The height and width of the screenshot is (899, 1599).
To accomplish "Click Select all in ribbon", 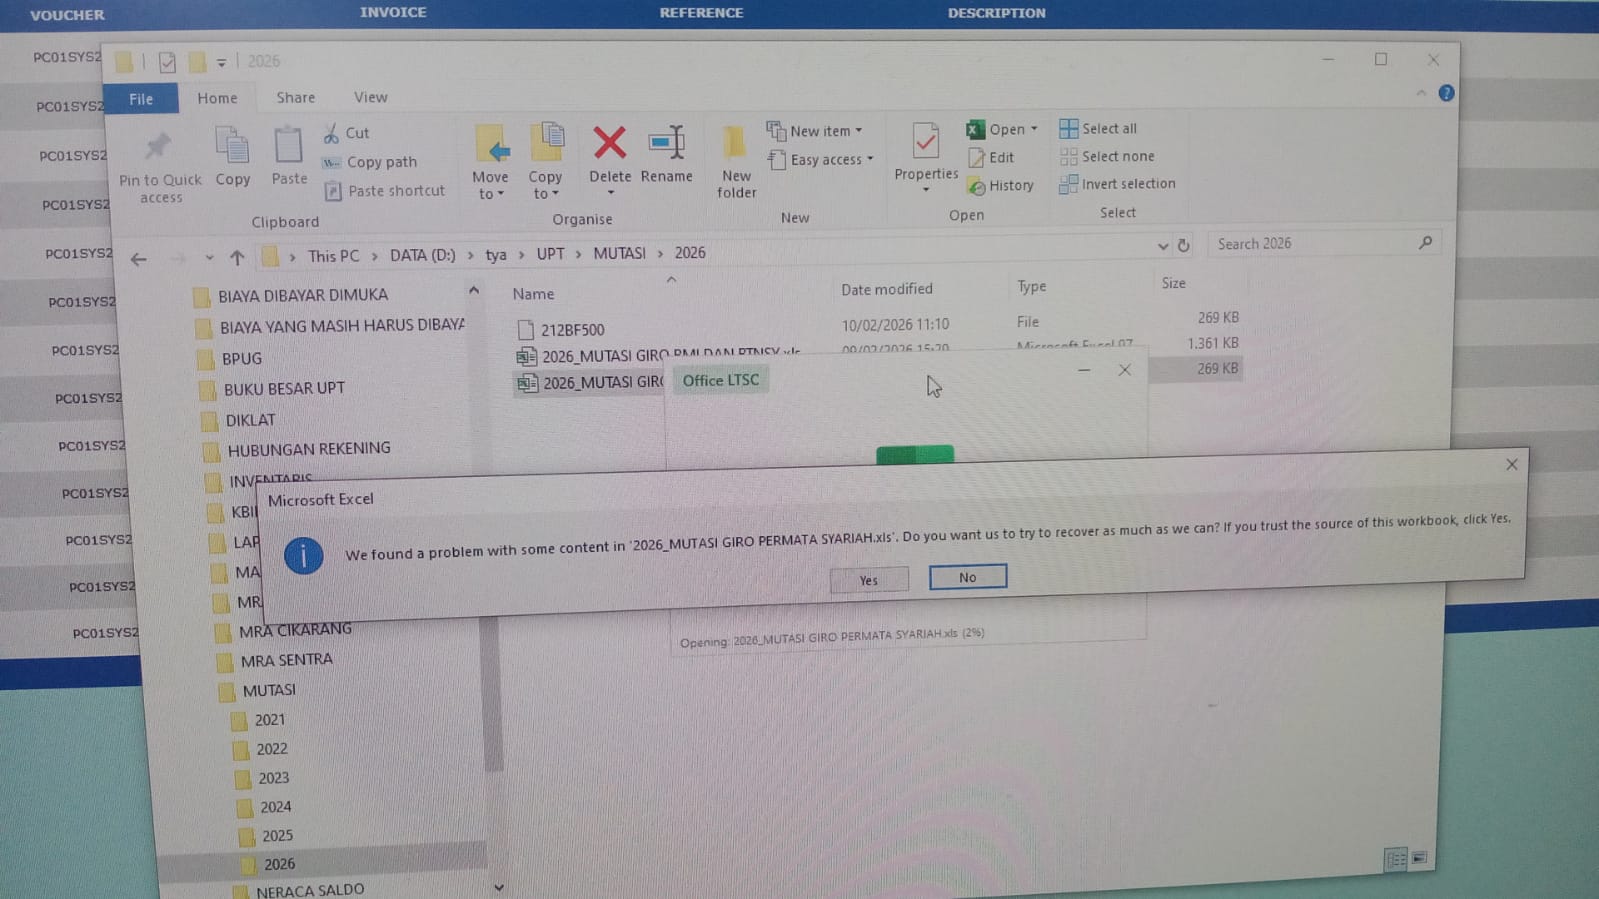I will [x=1098, y=128].
